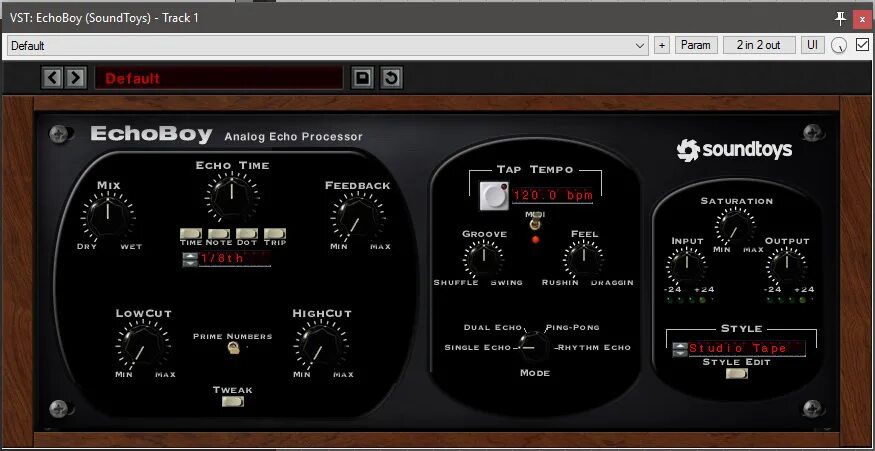875x451 pixels.
Task: Click the Echo Time knob
Action: (x=232, y=196)
